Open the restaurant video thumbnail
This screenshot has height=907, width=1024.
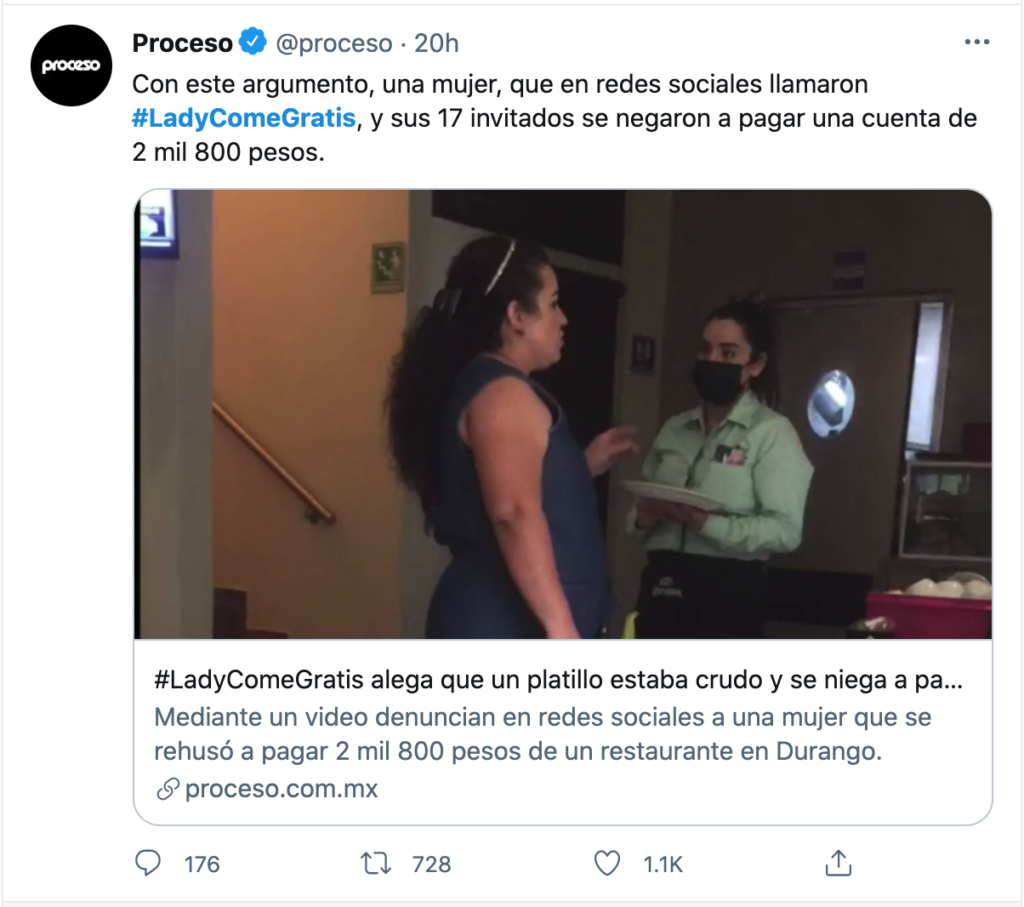pos(563,414)
